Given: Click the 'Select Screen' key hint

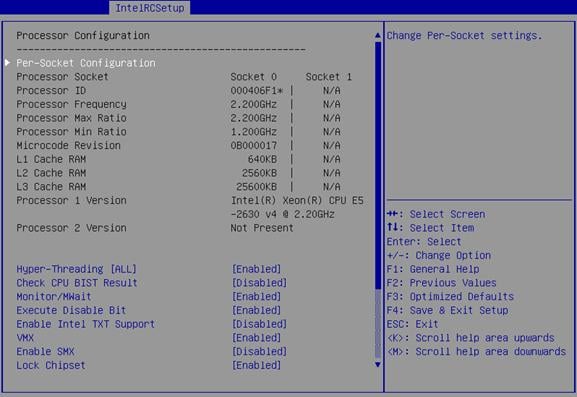Looking at the screenshot, I should (436, 214).
